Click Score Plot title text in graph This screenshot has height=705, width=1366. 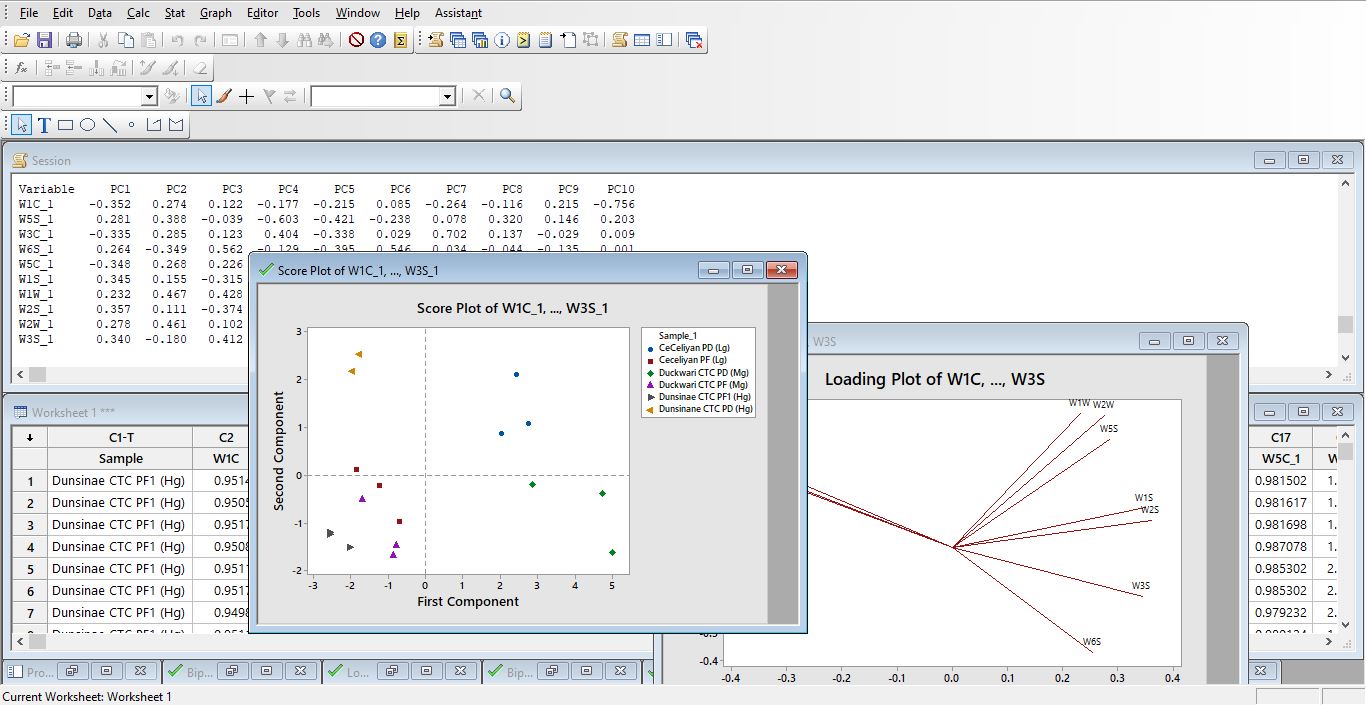[512, 308]
